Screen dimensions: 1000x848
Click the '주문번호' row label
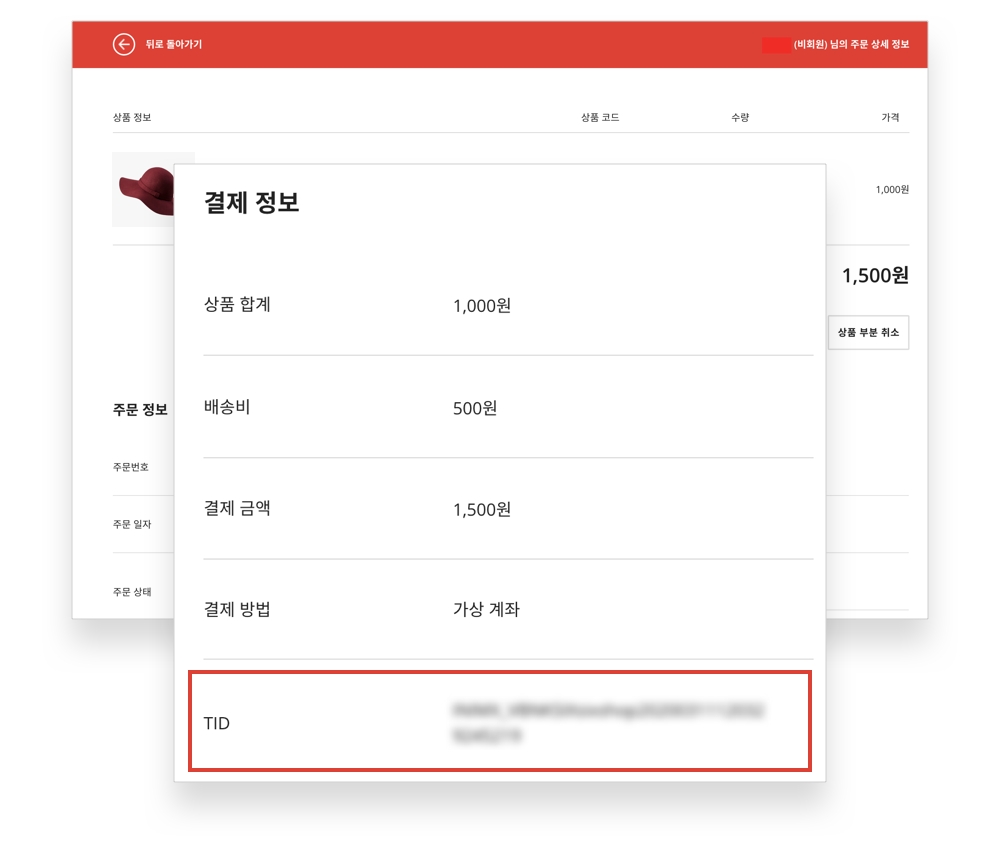pos(131,467)
